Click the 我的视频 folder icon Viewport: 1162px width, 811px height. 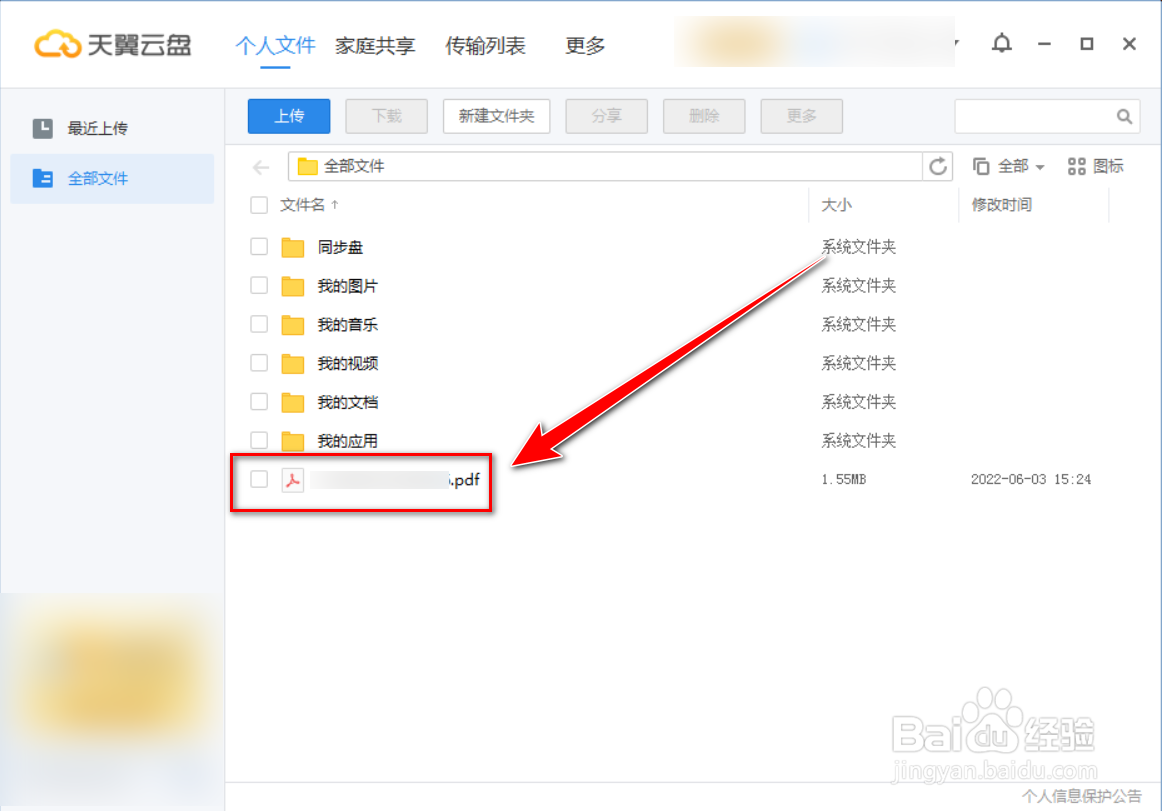point(293,363)
